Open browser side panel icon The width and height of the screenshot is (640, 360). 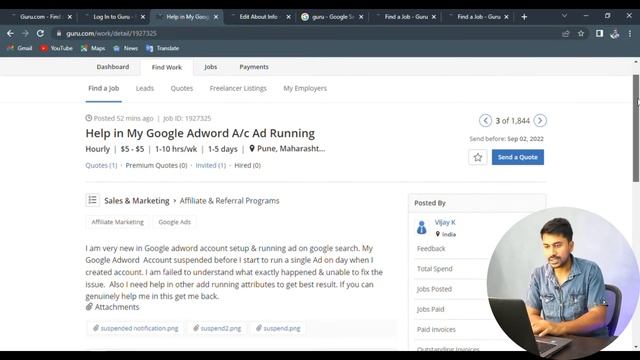coord(599,33)
